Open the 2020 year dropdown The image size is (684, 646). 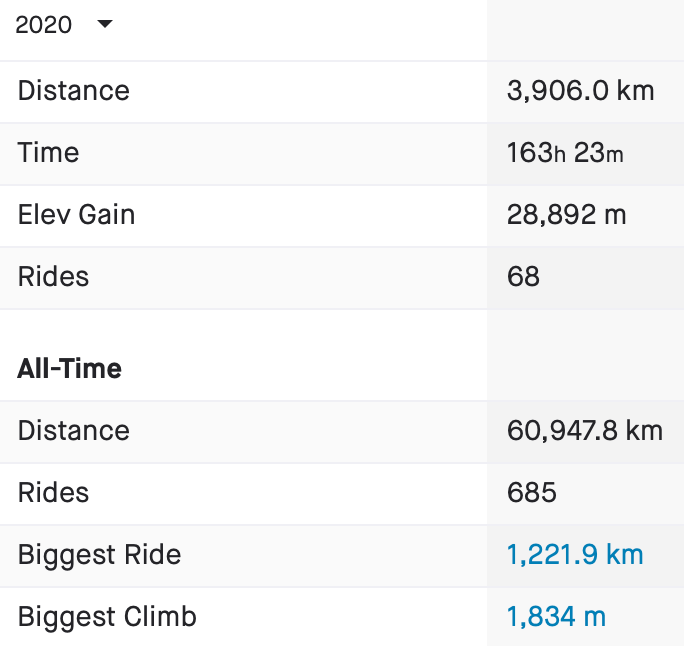pos(64,25)
